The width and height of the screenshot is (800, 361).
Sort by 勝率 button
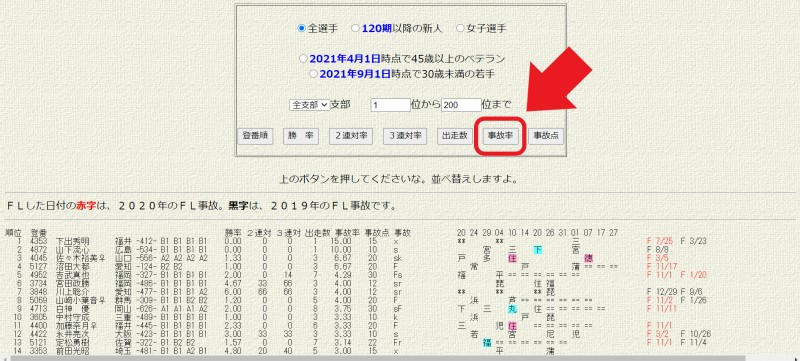click(301, 136)
